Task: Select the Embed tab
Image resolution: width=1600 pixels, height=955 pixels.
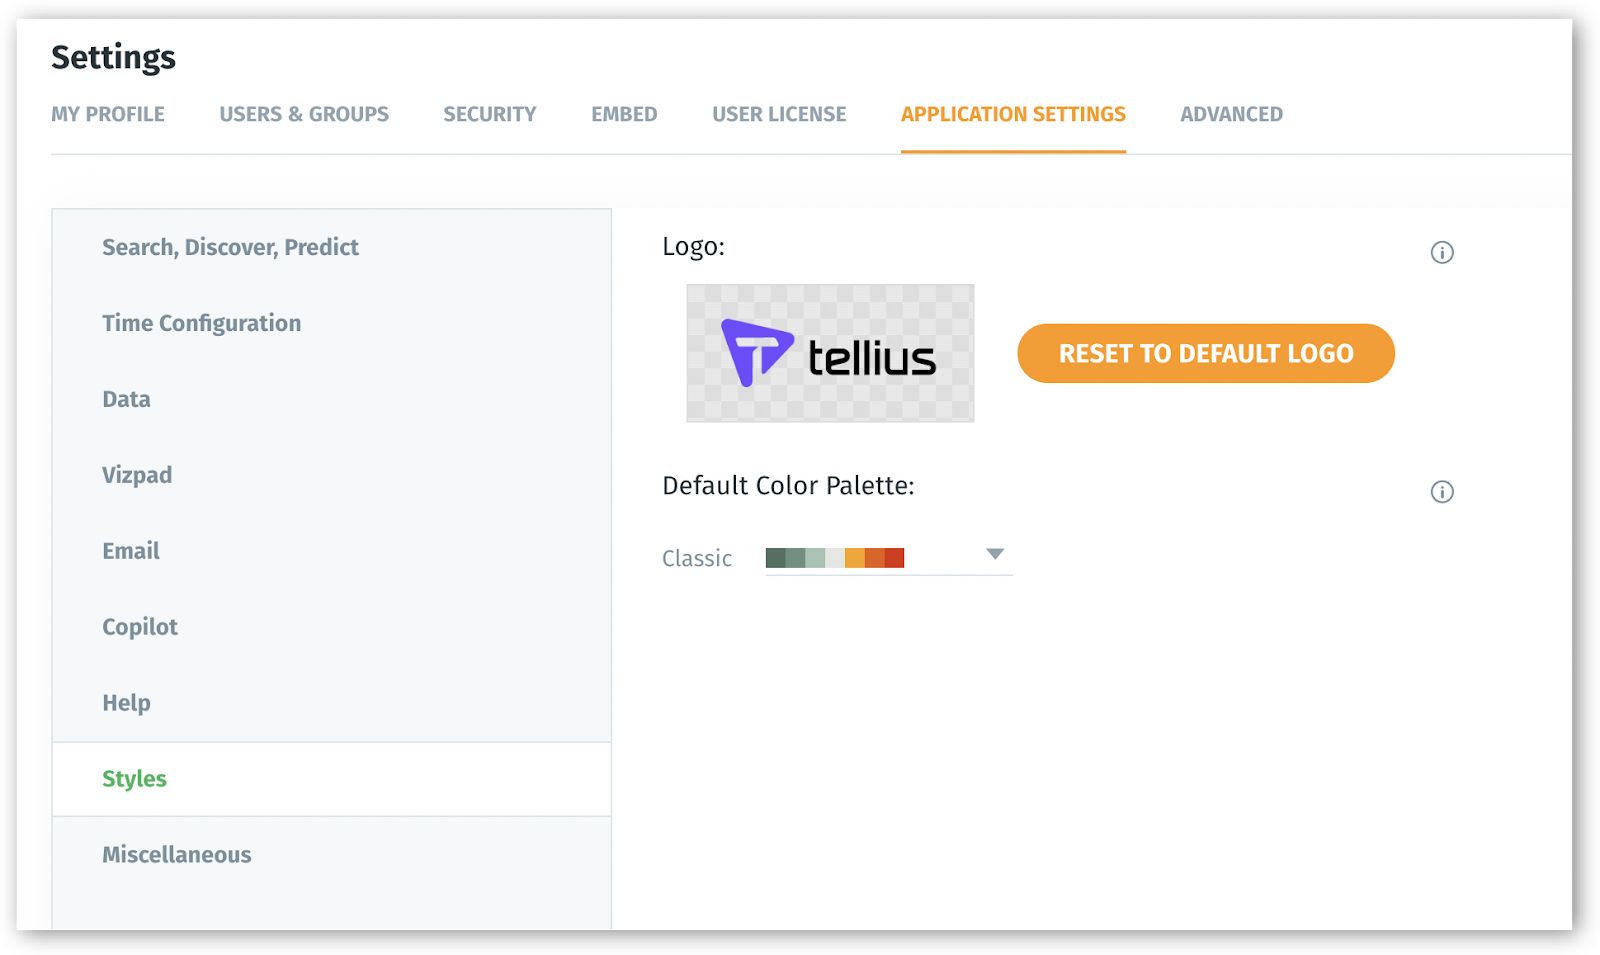Action: point(624,114)
